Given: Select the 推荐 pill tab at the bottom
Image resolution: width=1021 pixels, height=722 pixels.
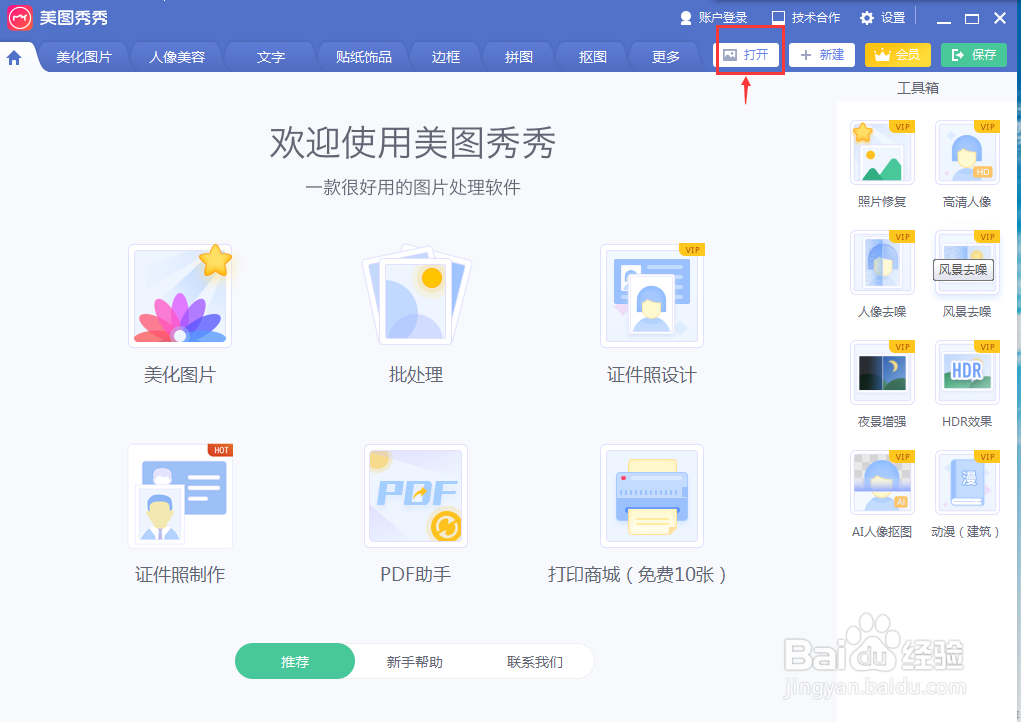Looking at the screenshot, I should click(x=295, y=661).
